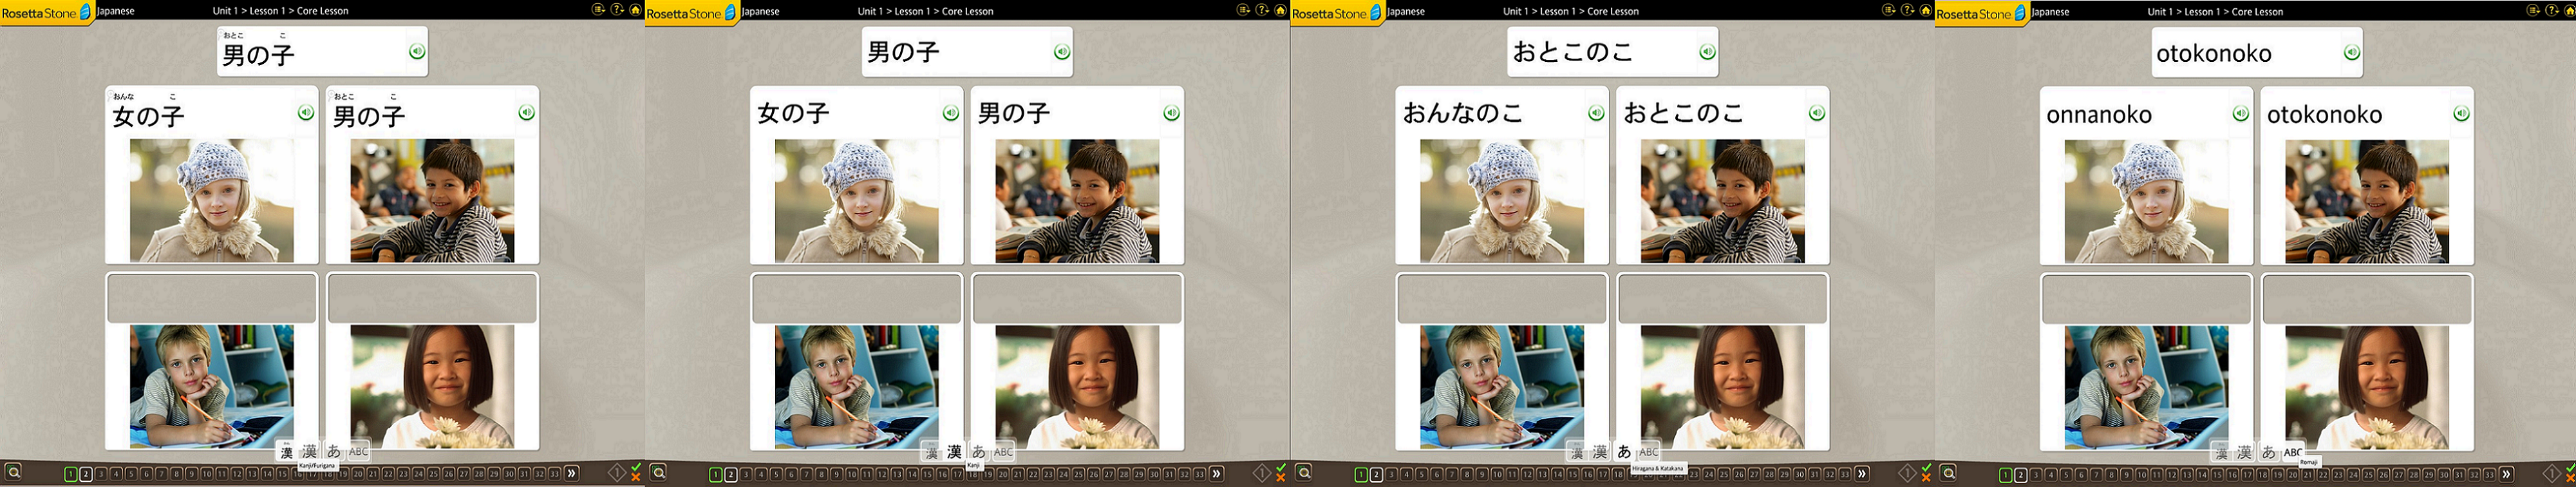Play prompt audio on the kanji-only screen
Screen dimensions: 2576x487
(1062, 51)
